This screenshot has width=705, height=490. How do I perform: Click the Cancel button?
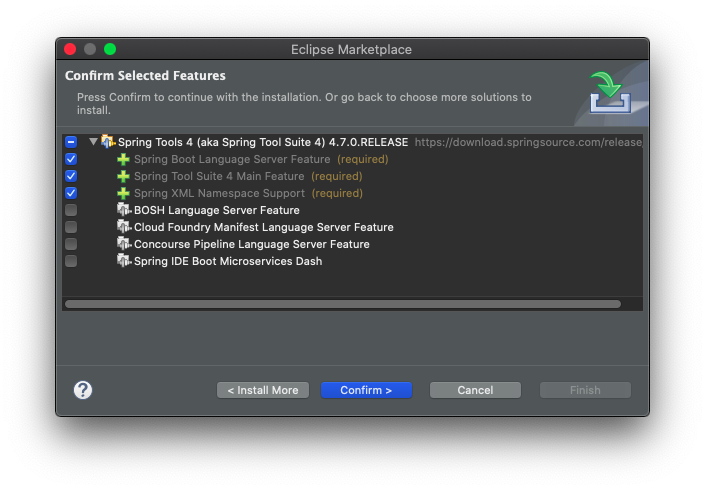[475, 390]
